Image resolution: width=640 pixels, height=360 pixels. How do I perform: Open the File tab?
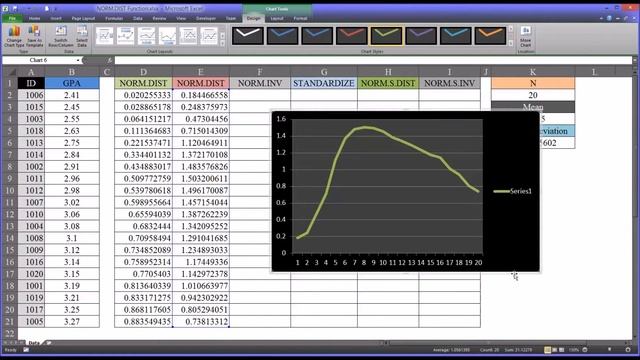pos(12,18)
